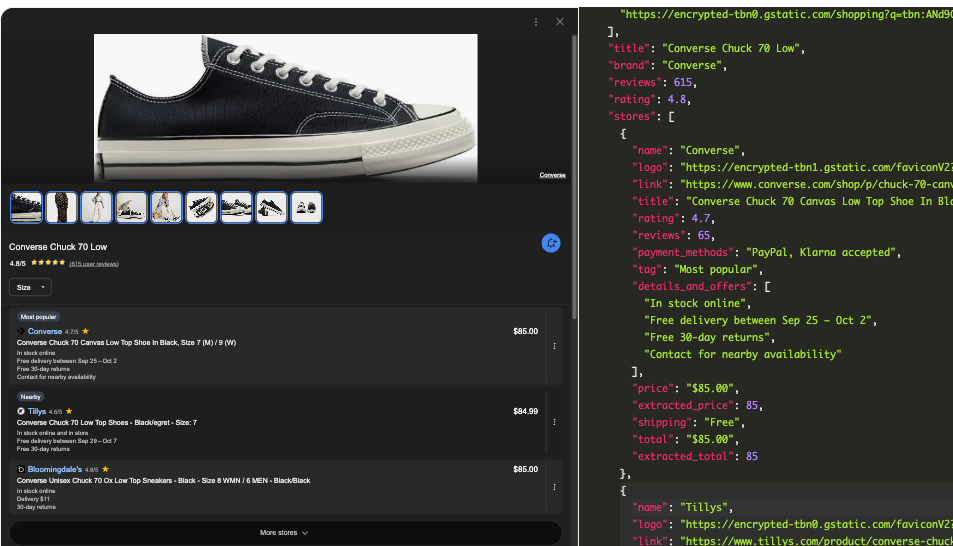Click the Tillys logo icon in store row

click(x=21, y=411)
